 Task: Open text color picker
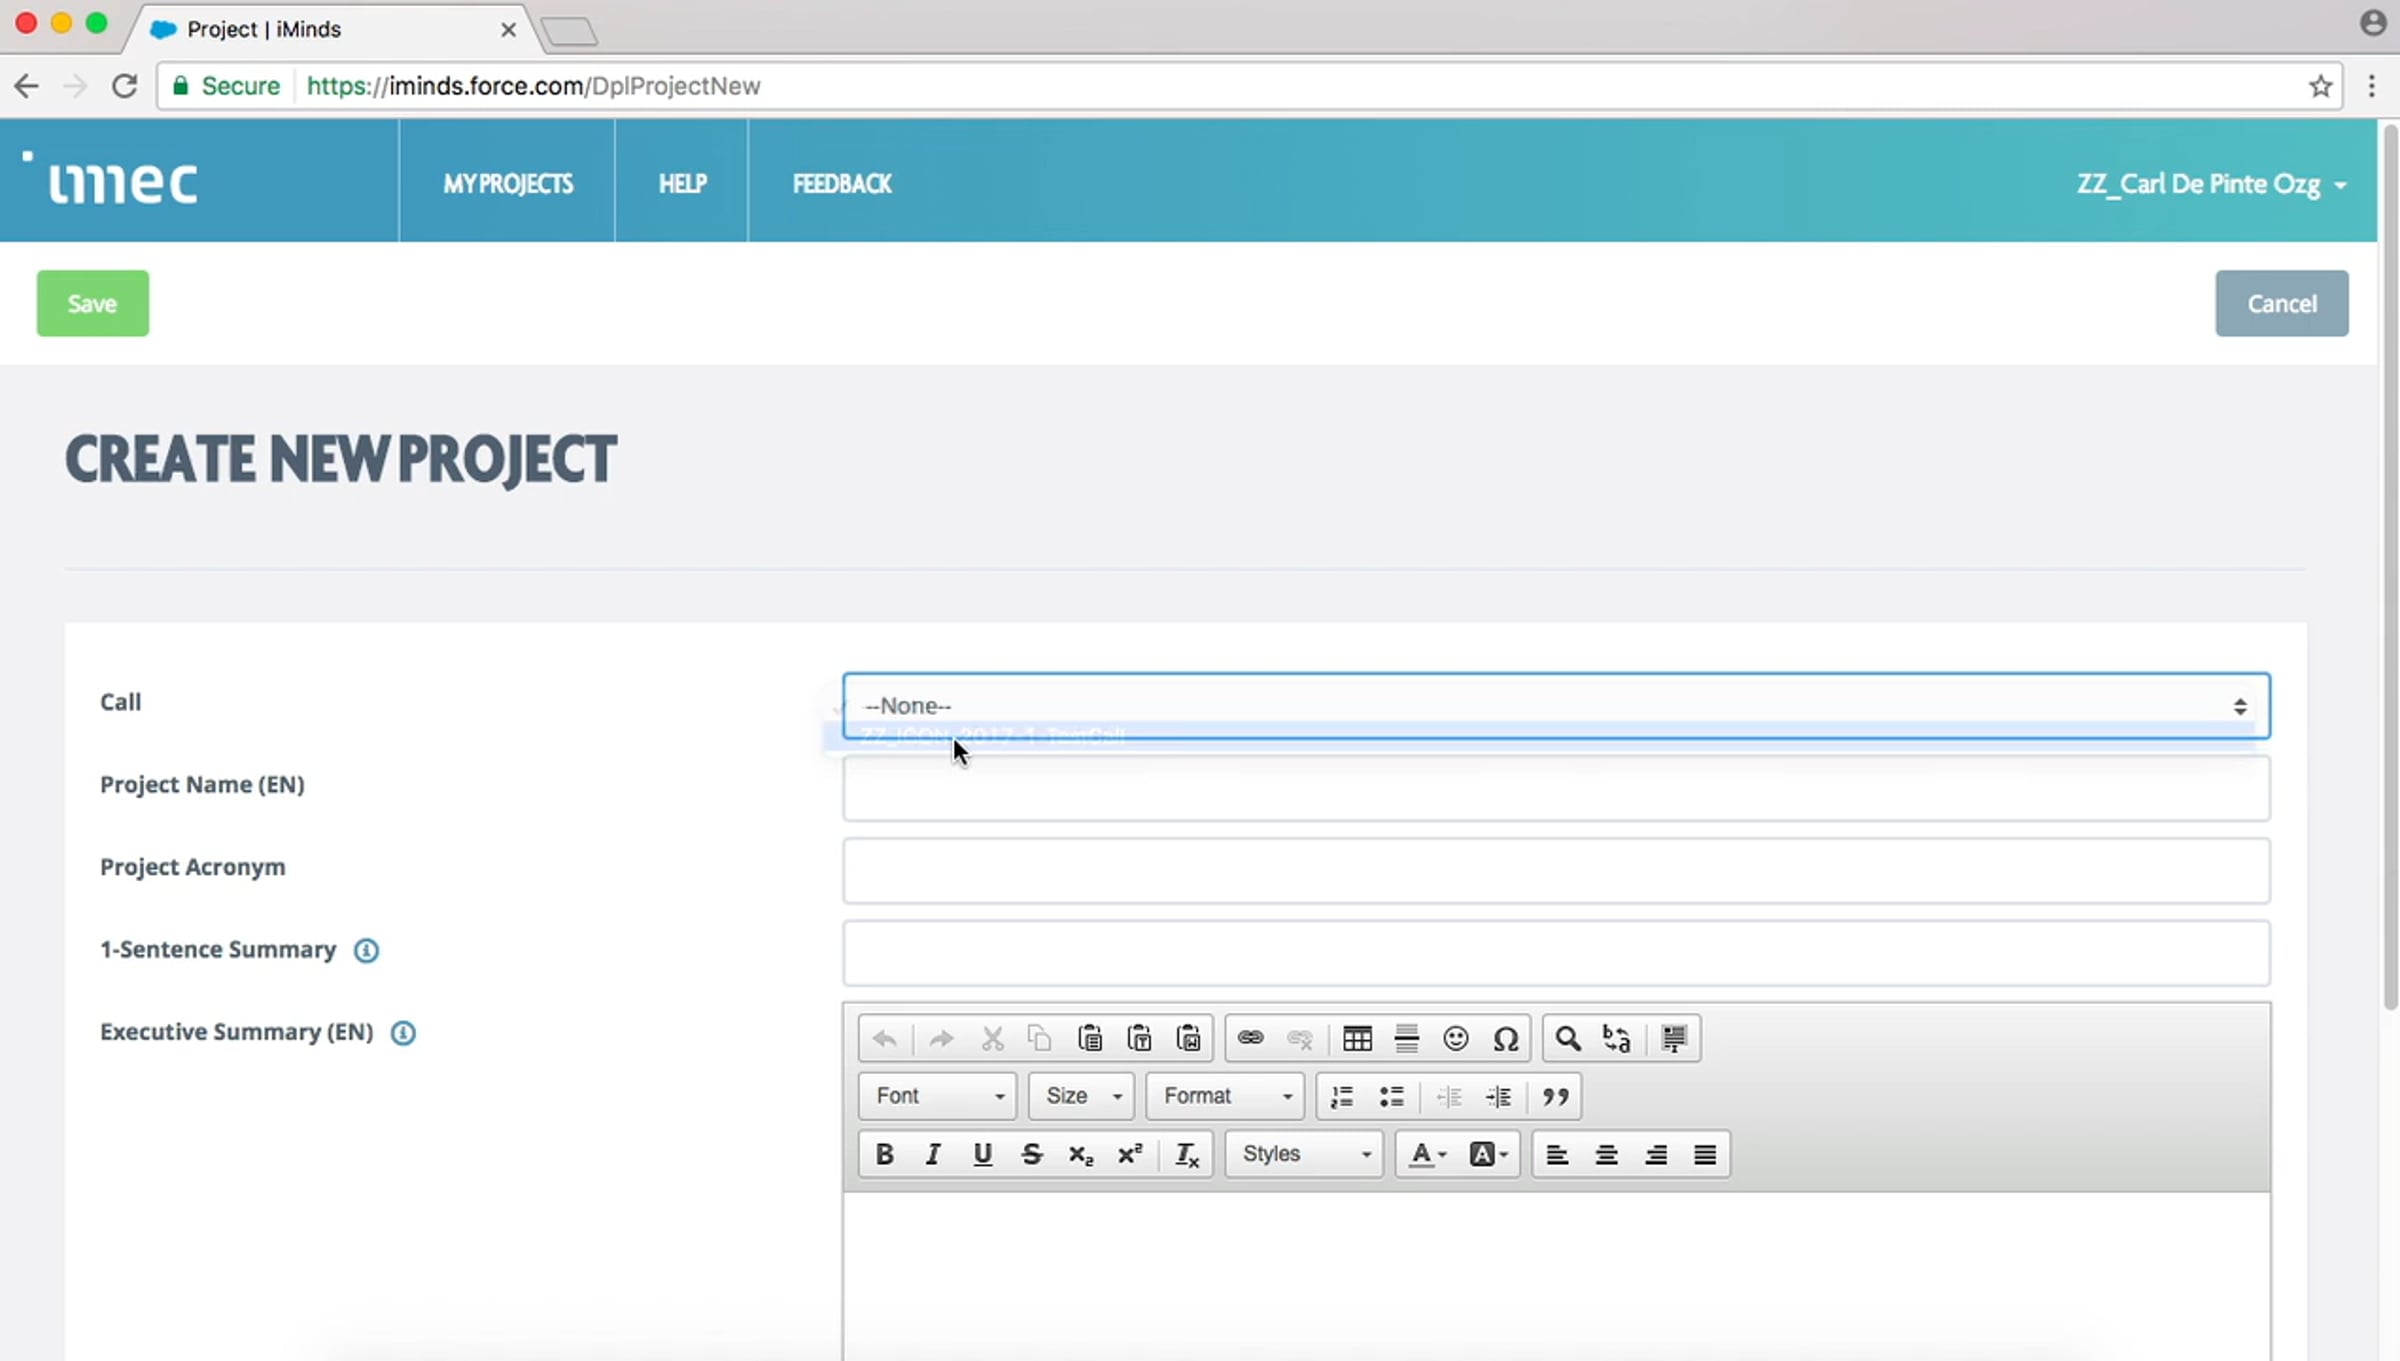tap(1427, 1155)
